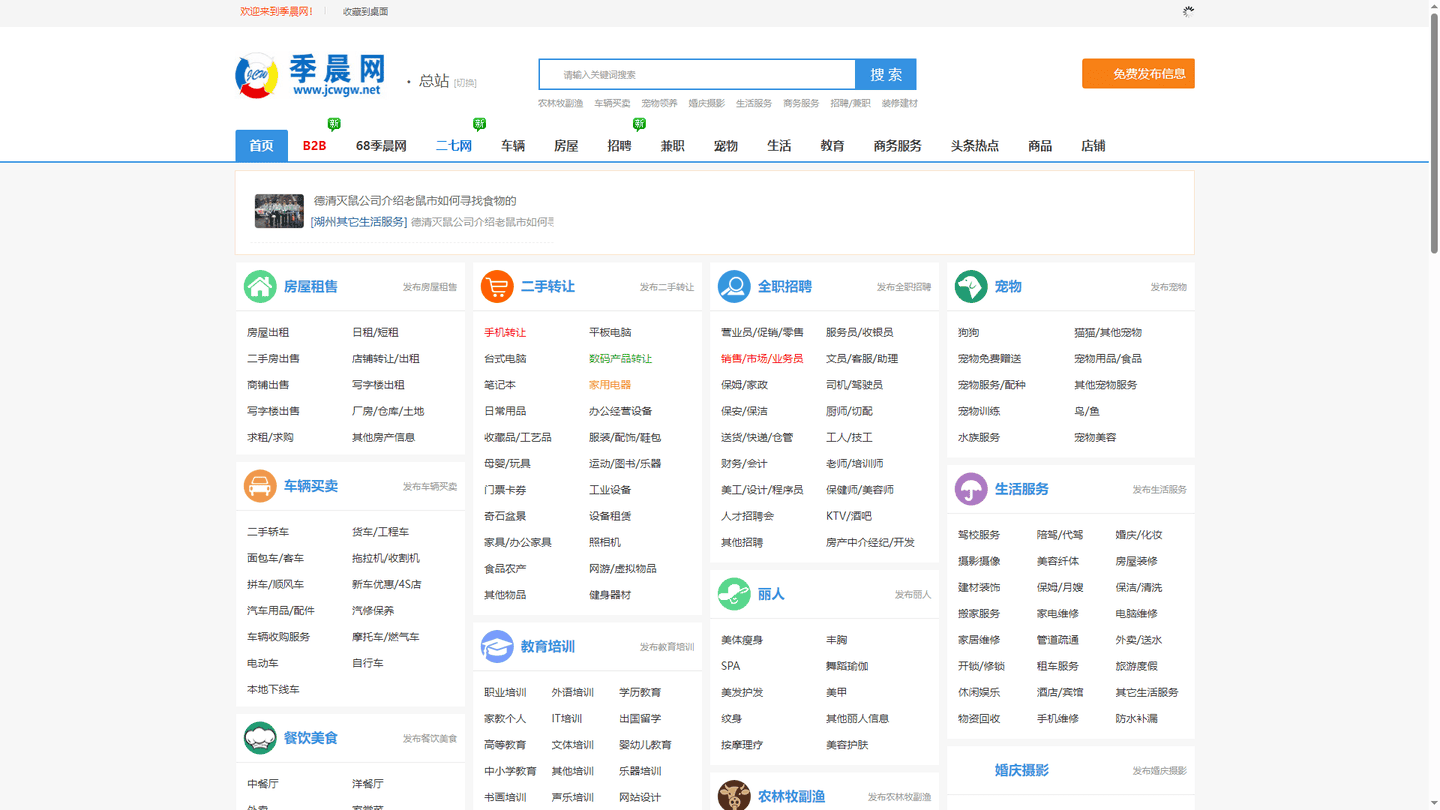Open the 狗狗 pet category
1440x810 pixels.
968,332
